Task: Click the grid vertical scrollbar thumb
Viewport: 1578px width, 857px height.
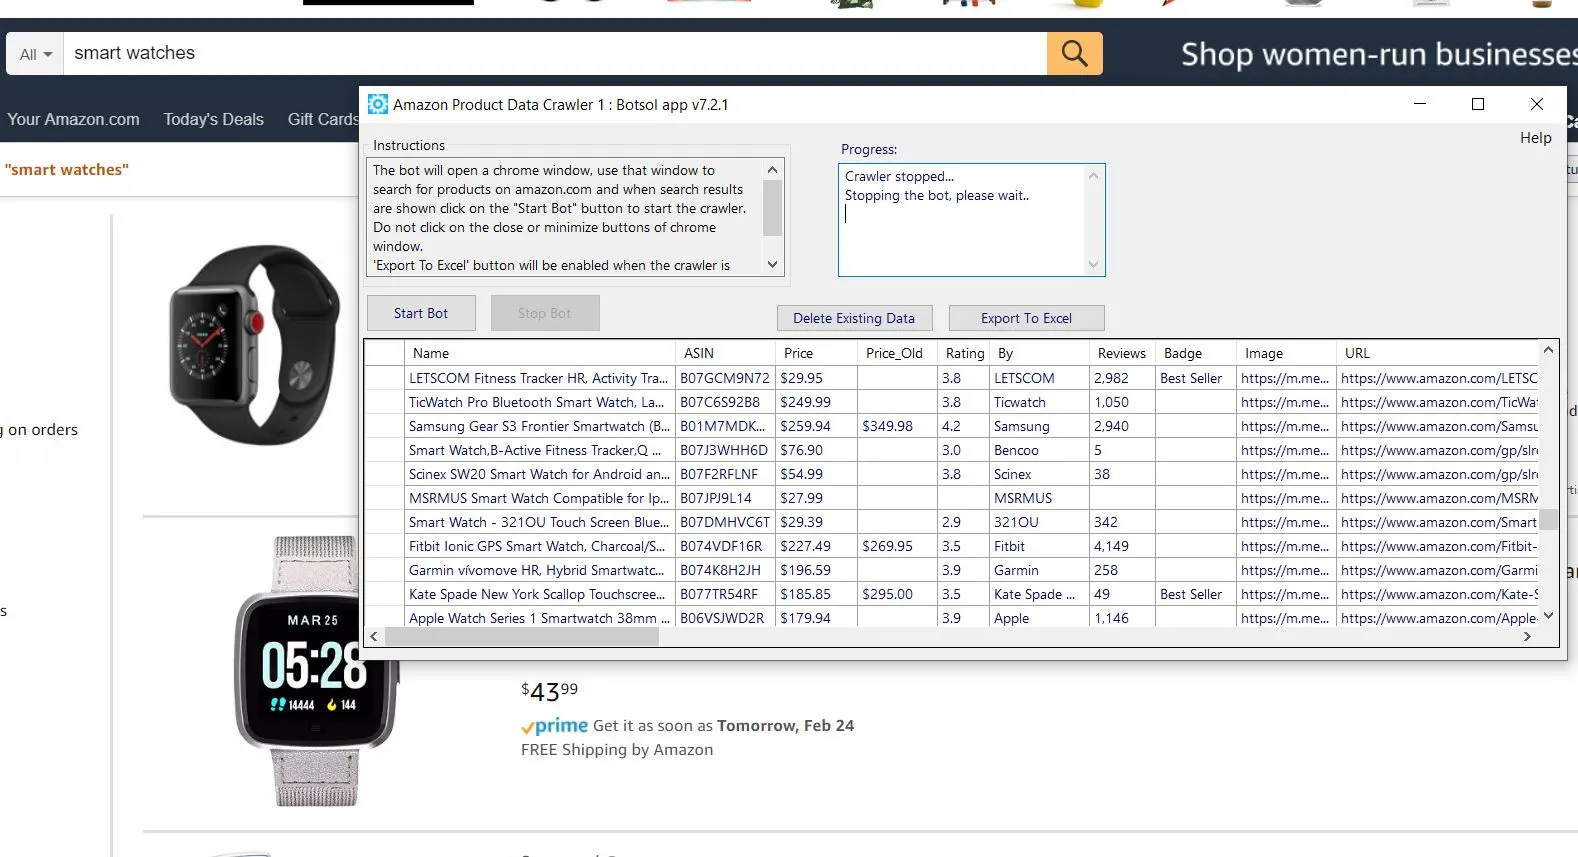Action: 1548,519
